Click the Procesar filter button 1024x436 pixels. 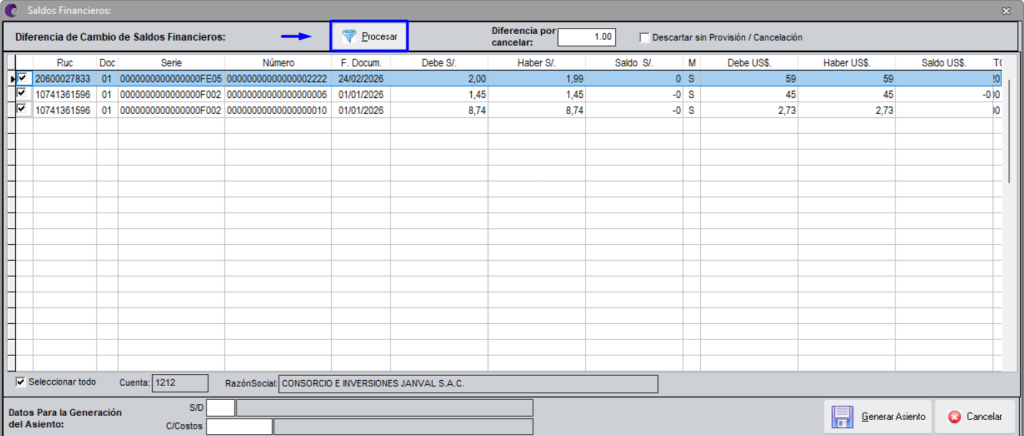(369, 37)
